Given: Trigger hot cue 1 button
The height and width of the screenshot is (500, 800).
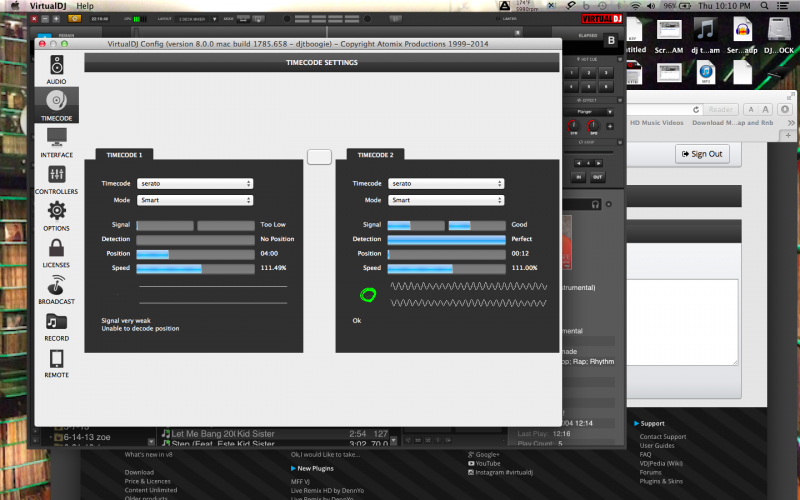Looking at the screenshot, I should (x=571, y=73).
